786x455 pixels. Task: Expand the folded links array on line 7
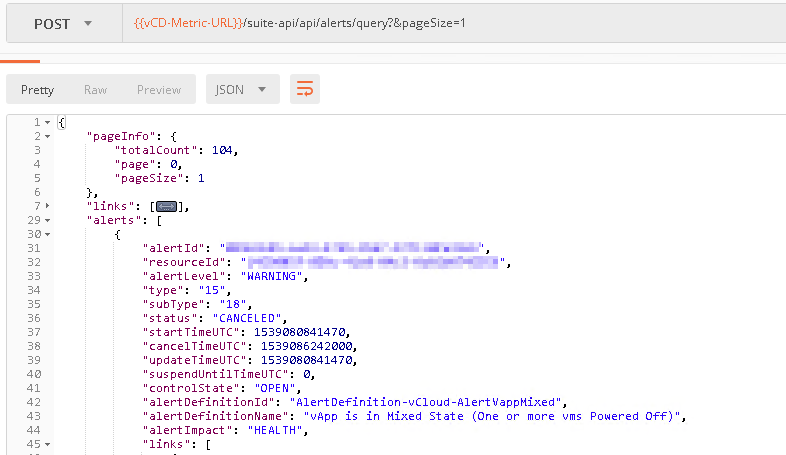click(47, 206)
